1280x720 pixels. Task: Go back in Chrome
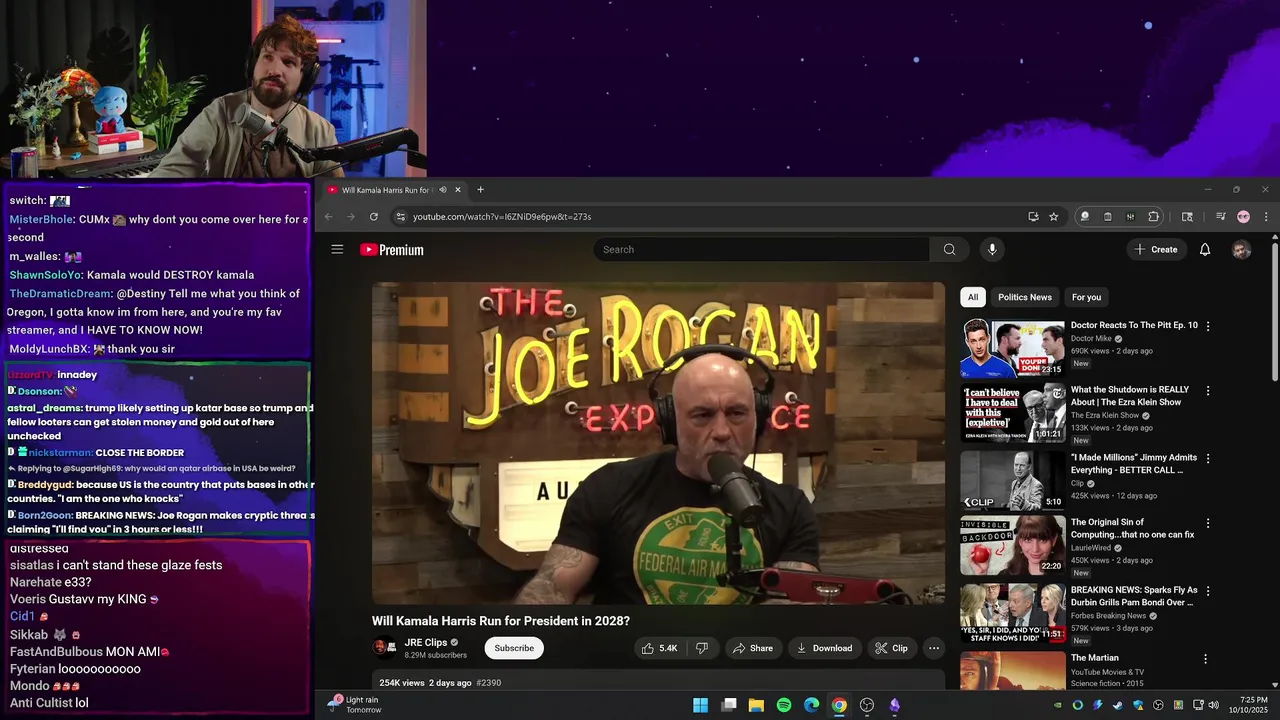328,217
